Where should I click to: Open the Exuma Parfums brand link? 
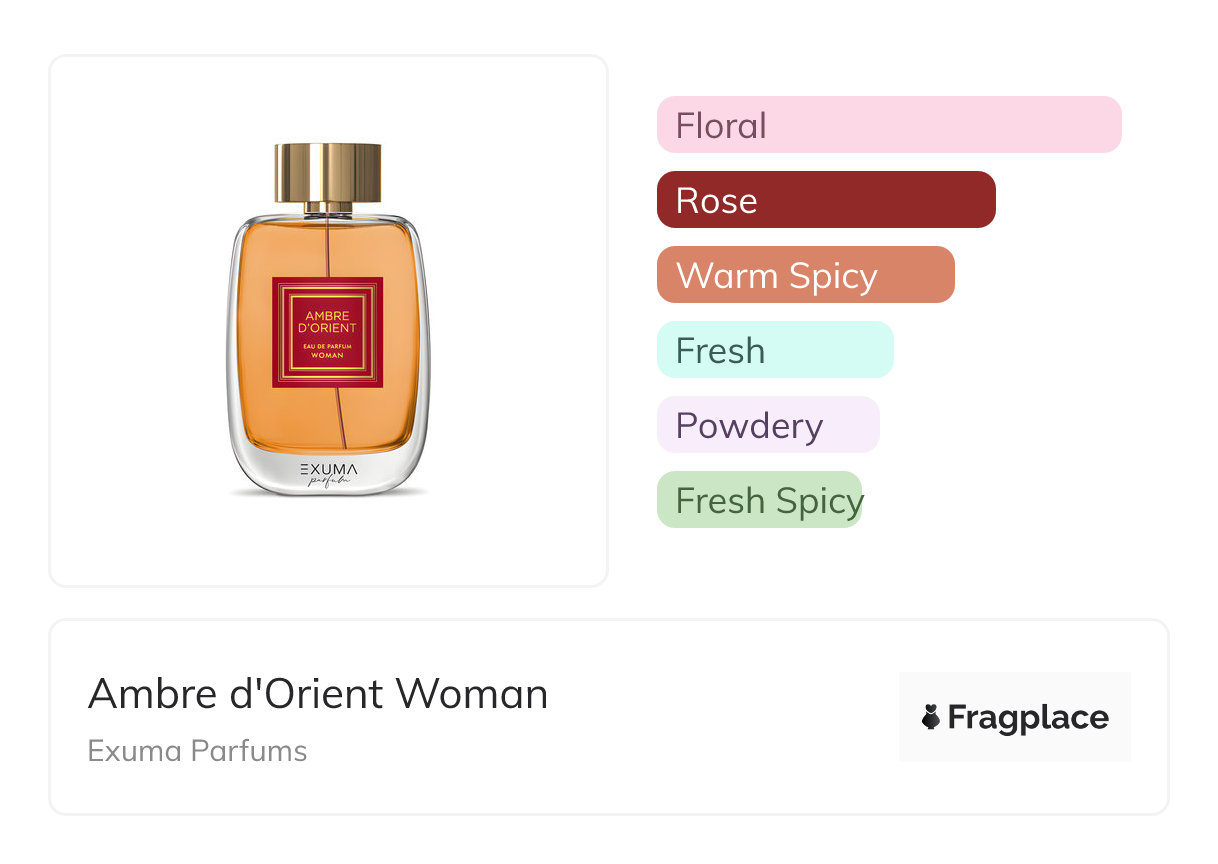point(197,751)
